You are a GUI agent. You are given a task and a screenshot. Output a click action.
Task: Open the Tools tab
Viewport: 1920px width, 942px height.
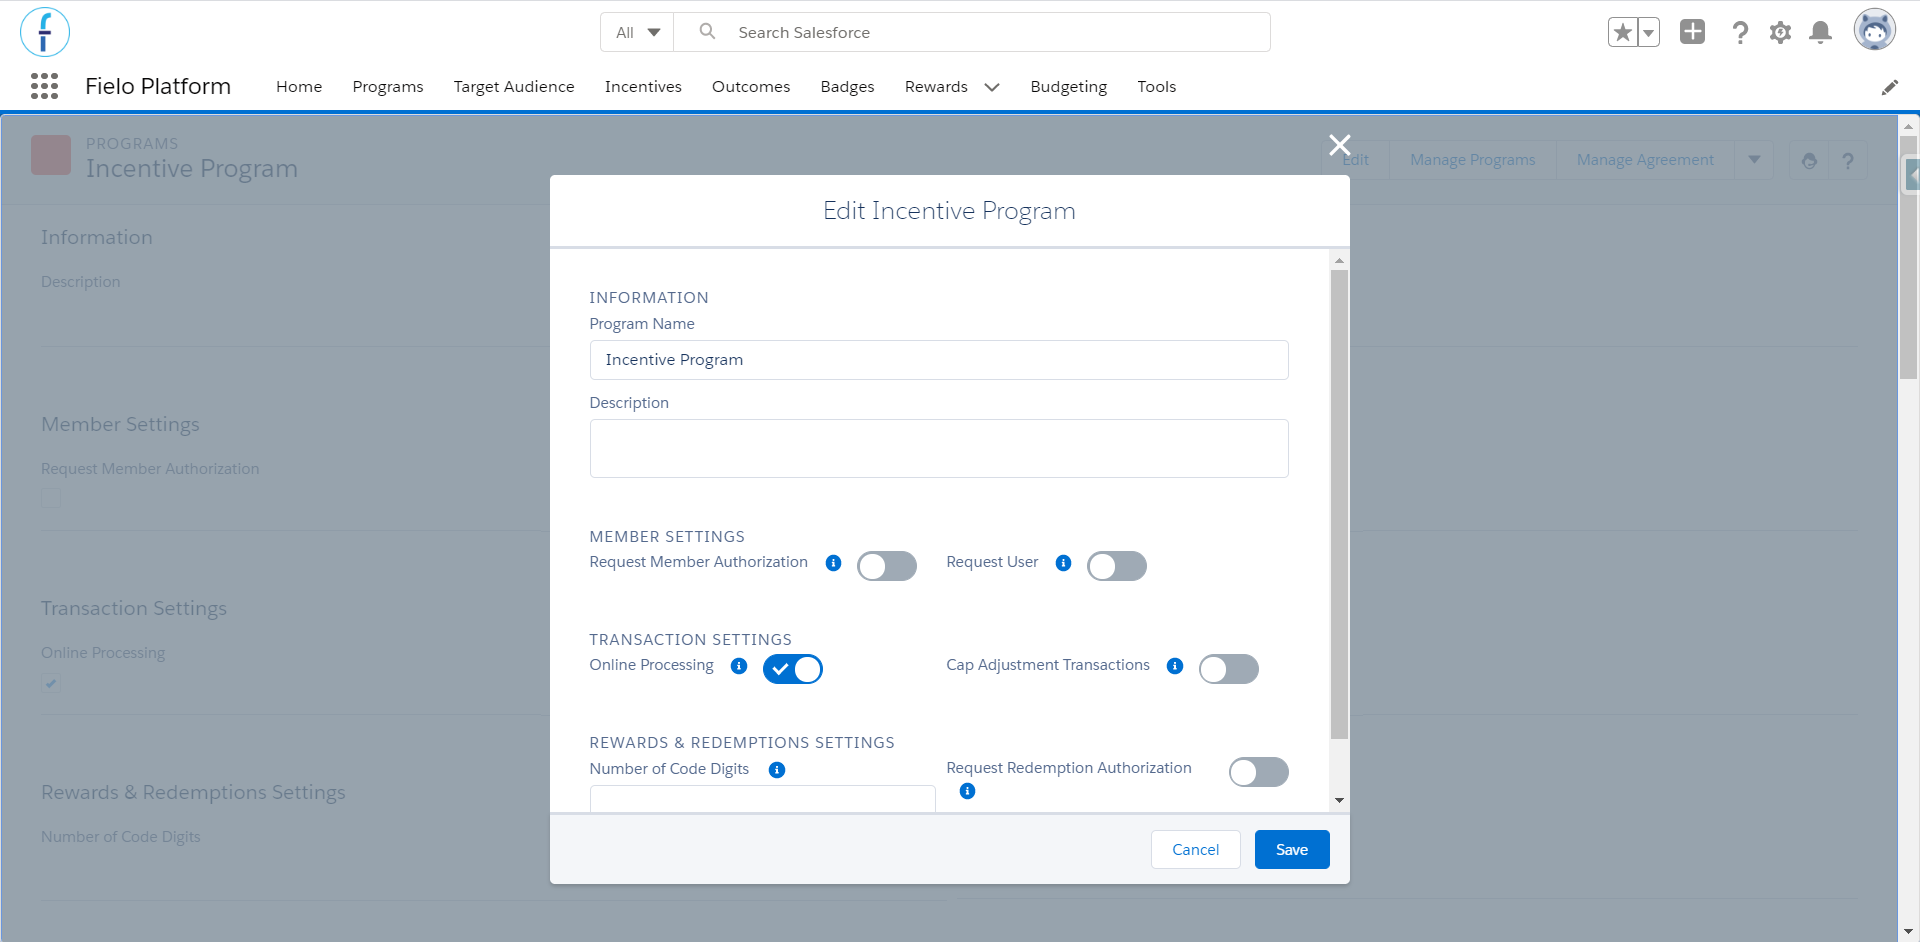(x=1157, y=87)
